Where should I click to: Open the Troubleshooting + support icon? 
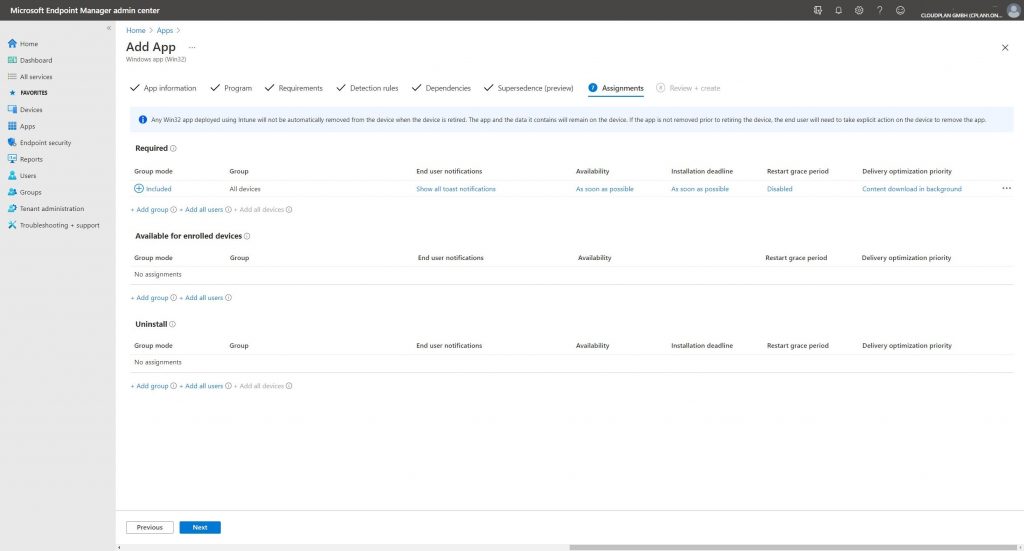point(12,225)
